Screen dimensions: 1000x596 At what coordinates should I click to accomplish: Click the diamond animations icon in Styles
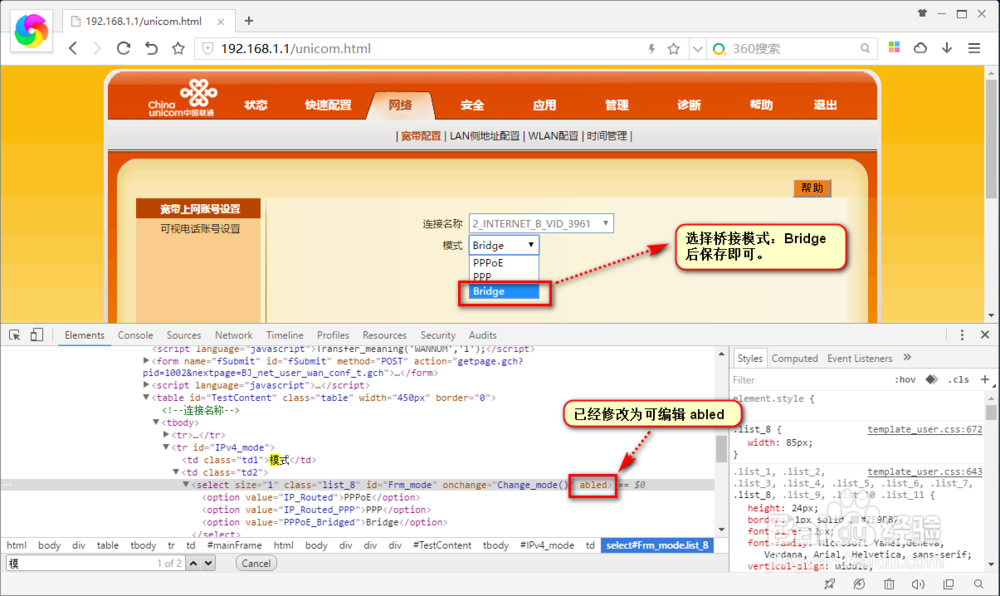click(x=932, y=380)
